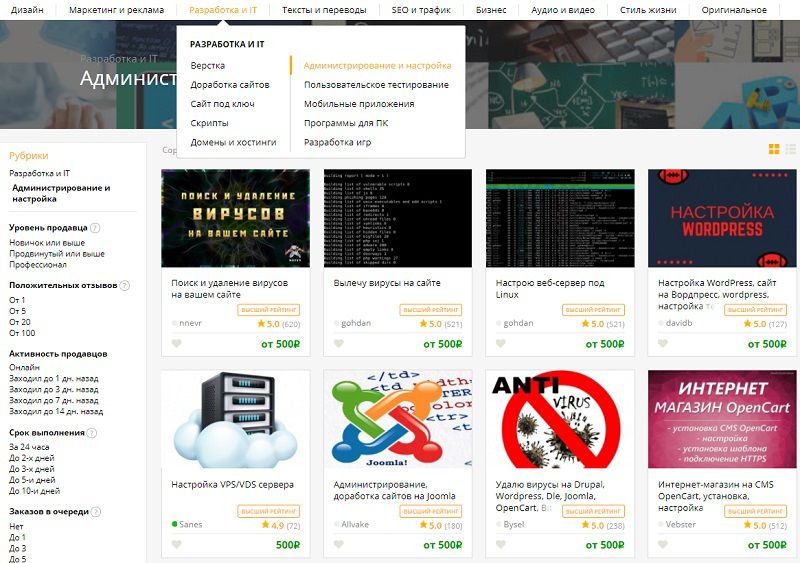Click heart on 'Настрою веб-сервер под Linux' card
The height and width of the screenshot is (563, 800).
[x=501, y=344]
